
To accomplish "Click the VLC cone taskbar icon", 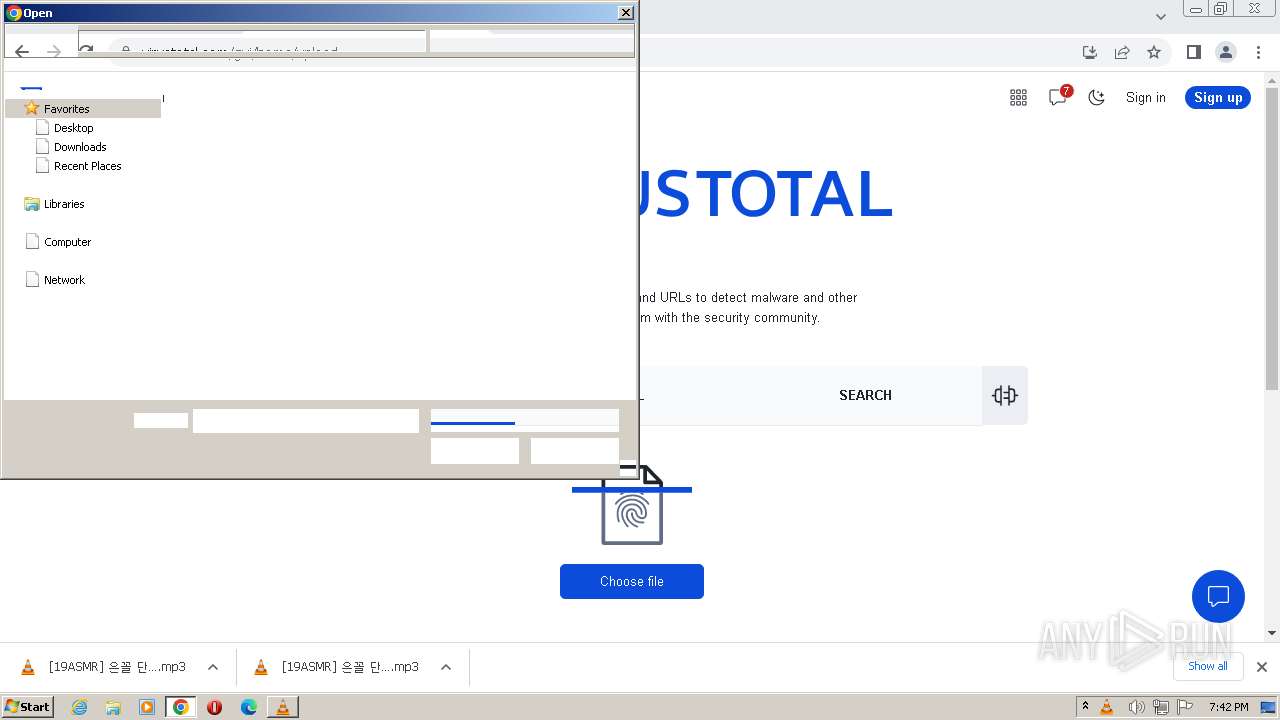I will coord(283,707).
